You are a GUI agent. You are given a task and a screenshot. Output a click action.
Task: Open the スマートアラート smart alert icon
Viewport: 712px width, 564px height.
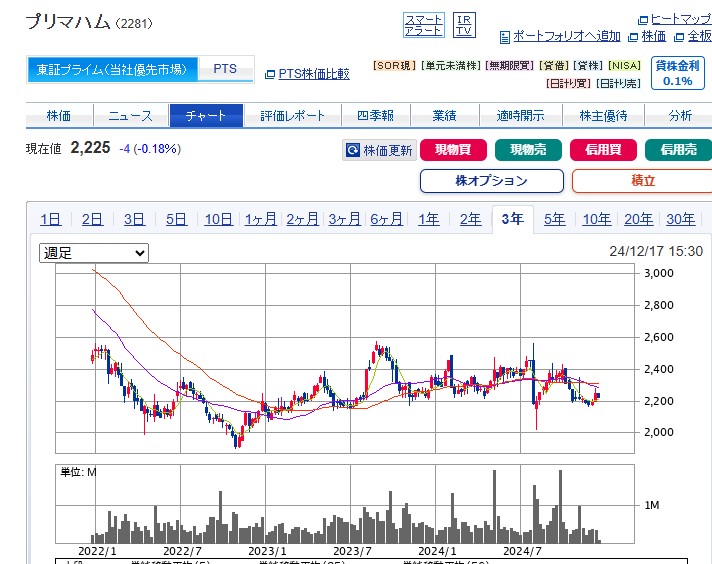click(x=424, y=25)
